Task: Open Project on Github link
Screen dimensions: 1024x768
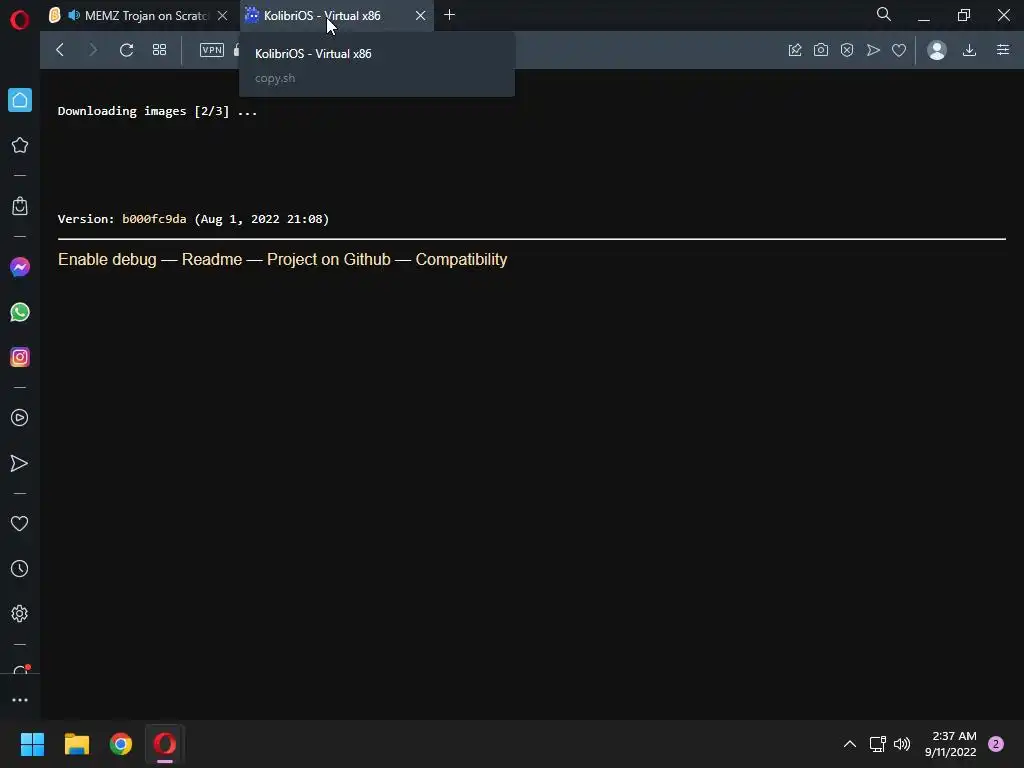Action: [328, 259]
